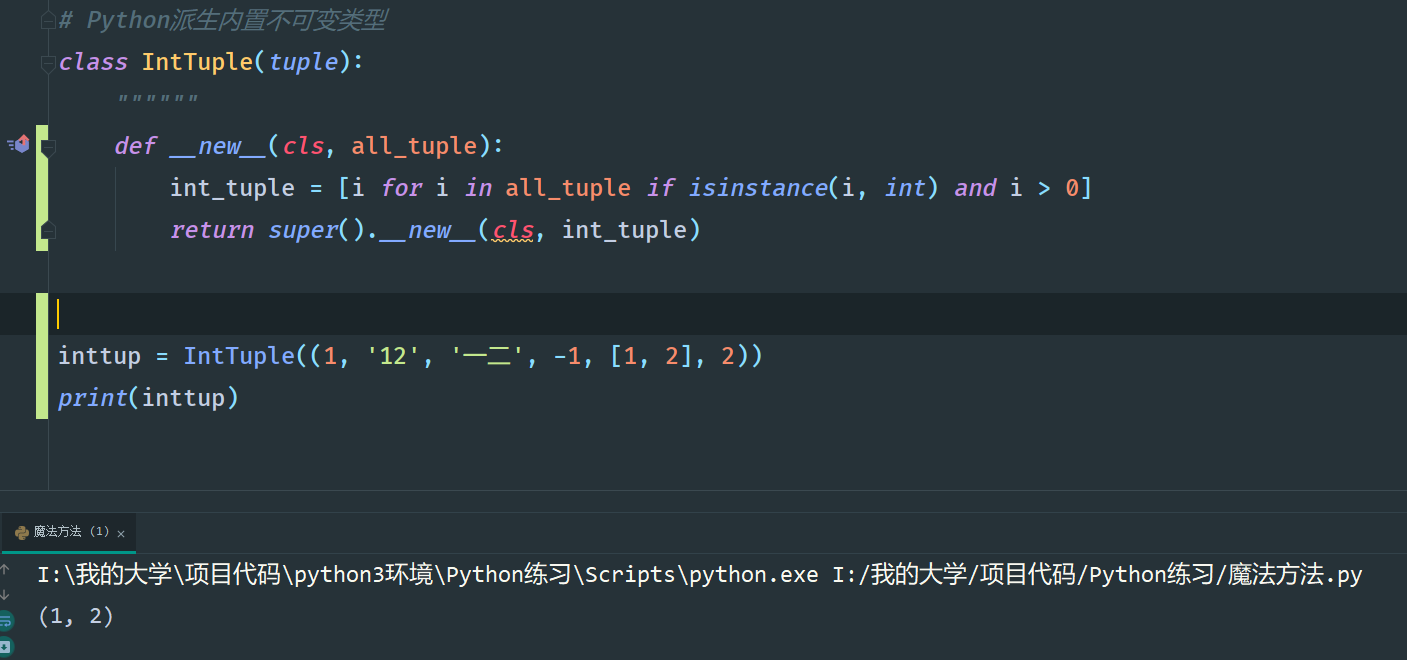Image resolution: width=1407 pixels, height=660 pixels.
Task: Toggle scroll to end of console output
Action: click(x=6, y=646)
